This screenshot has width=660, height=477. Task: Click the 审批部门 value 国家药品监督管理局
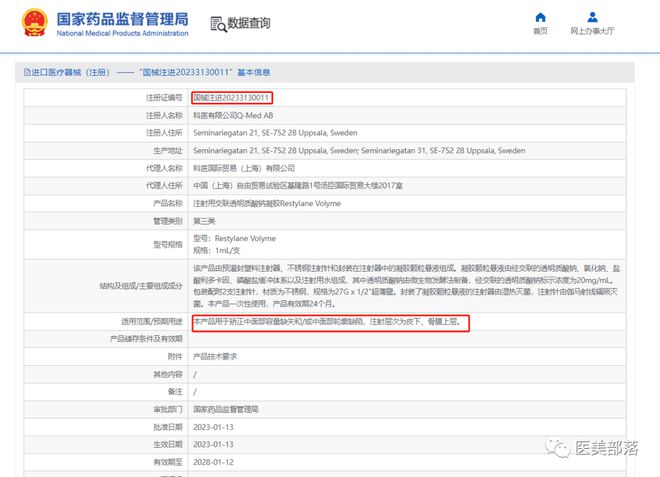pos(226,409)
